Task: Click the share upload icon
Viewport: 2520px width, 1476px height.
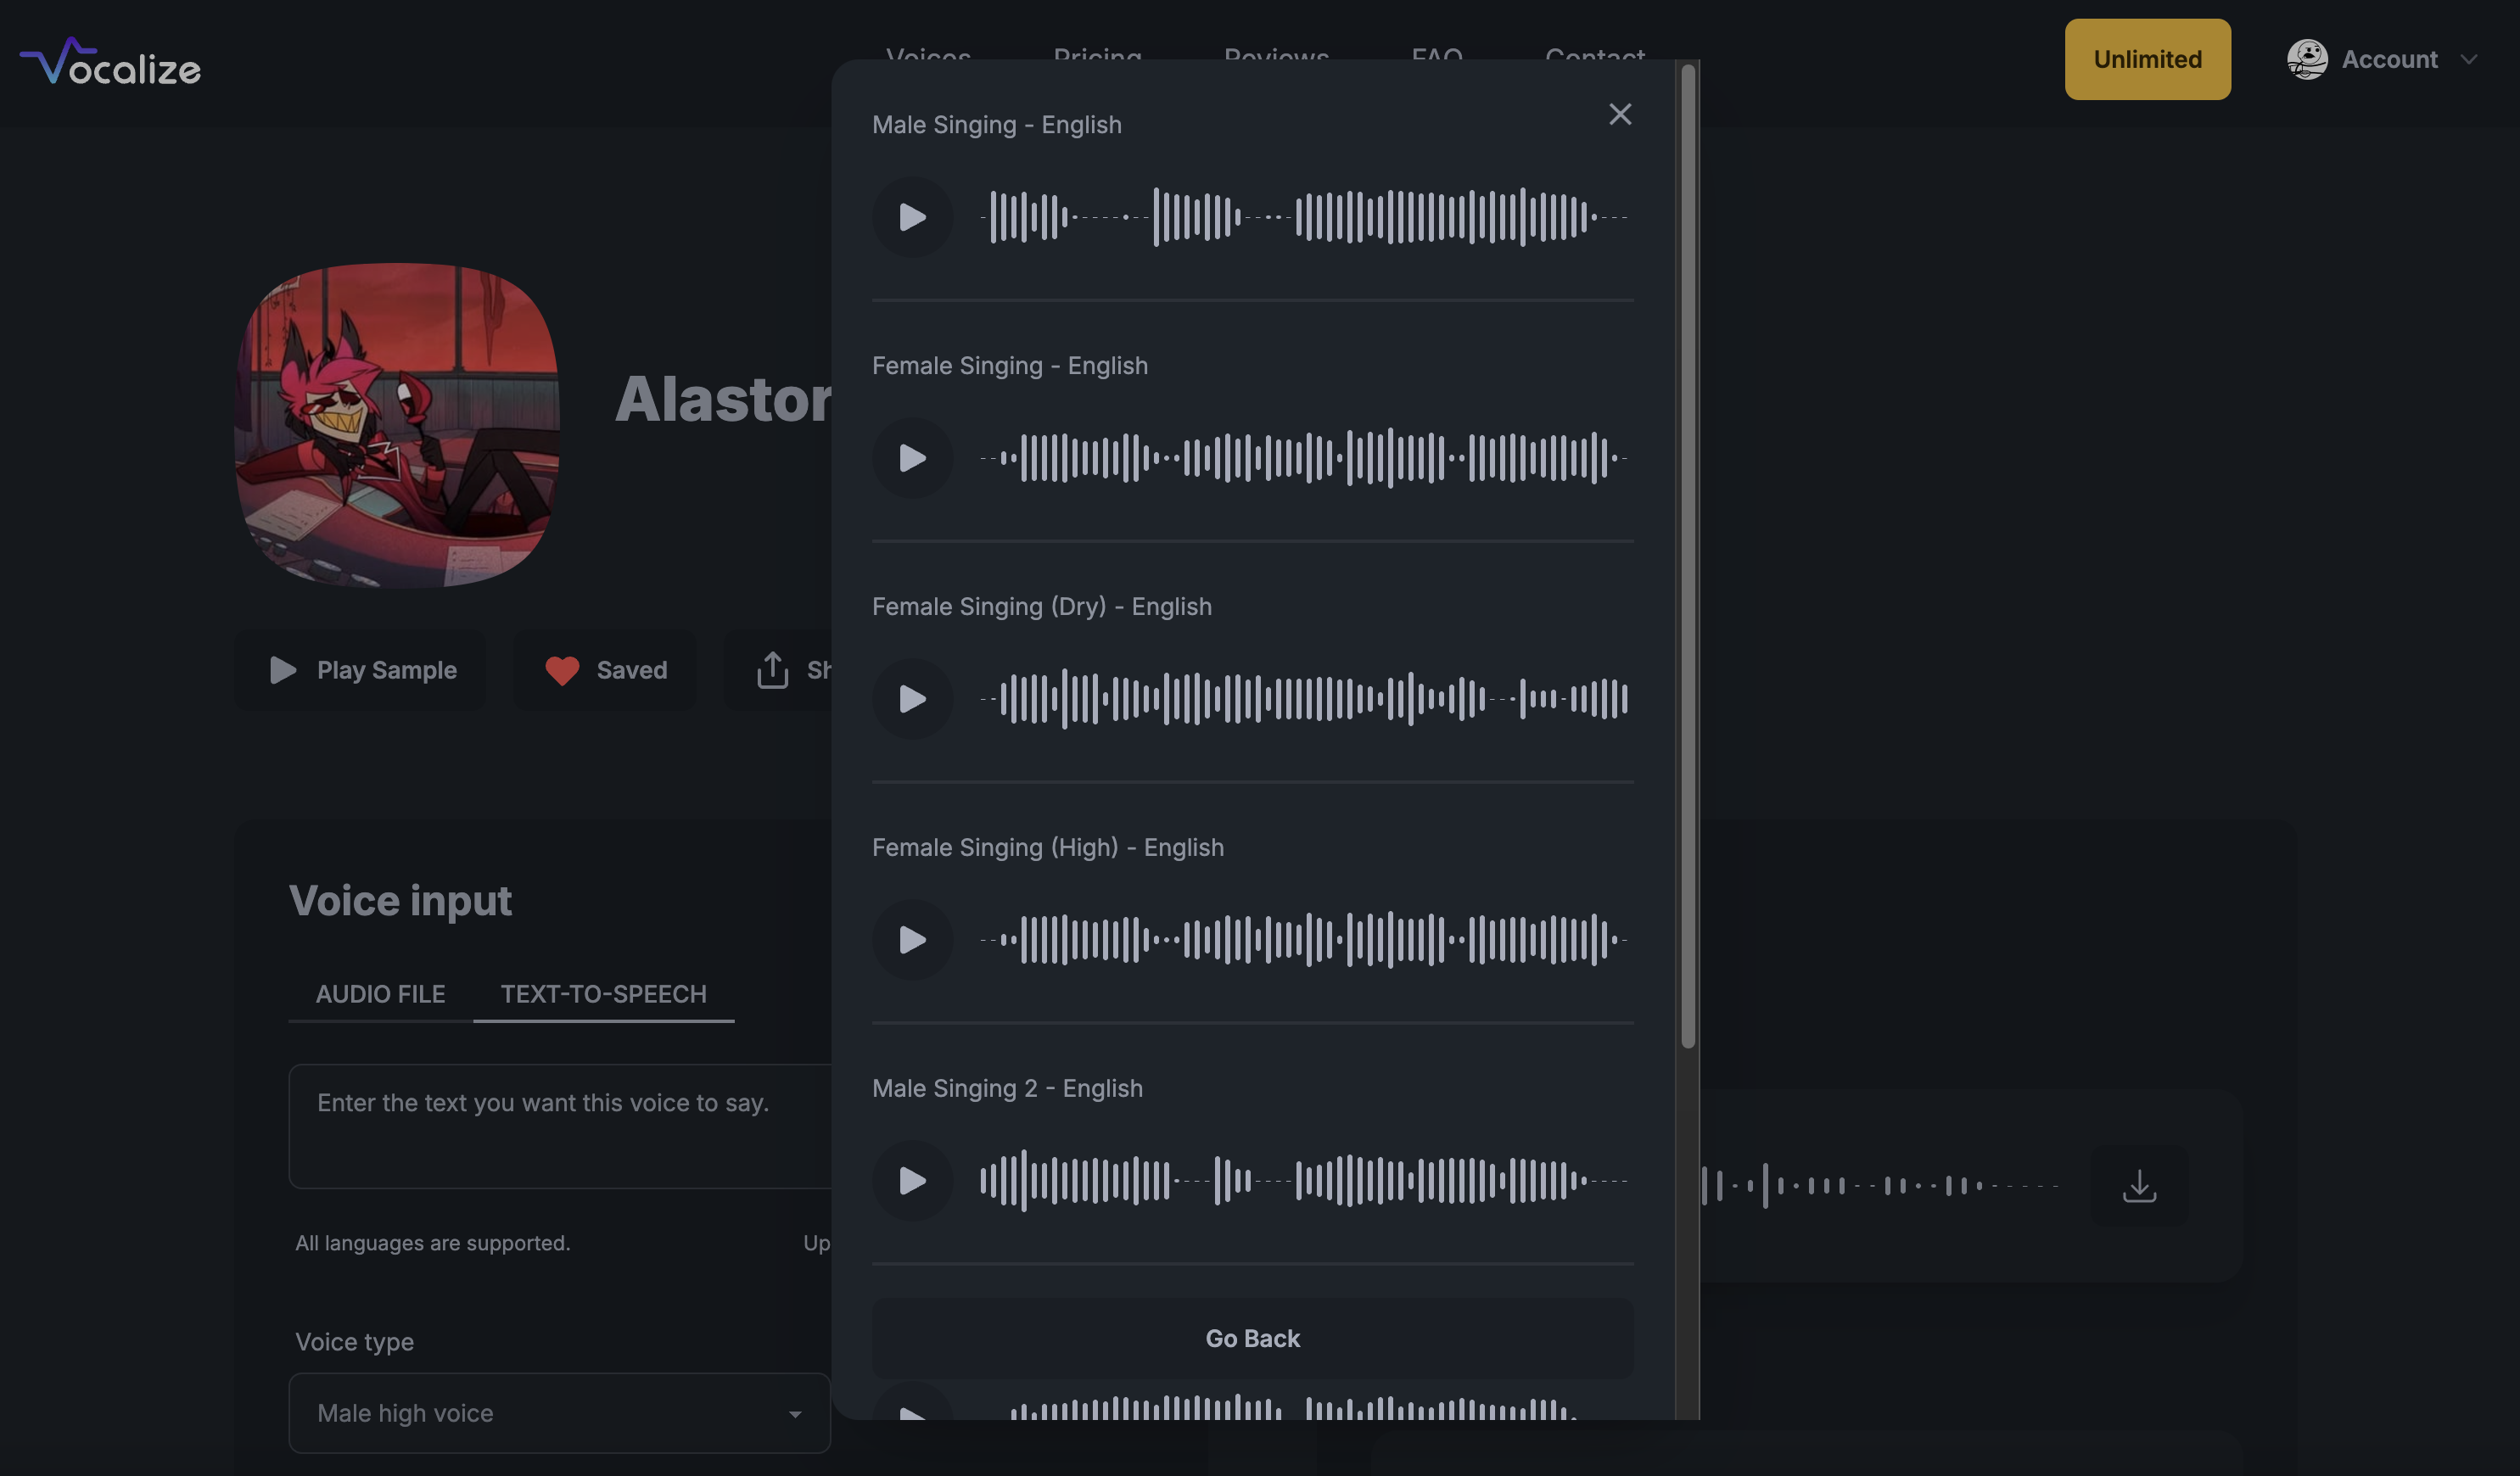Action: [772, 670]
